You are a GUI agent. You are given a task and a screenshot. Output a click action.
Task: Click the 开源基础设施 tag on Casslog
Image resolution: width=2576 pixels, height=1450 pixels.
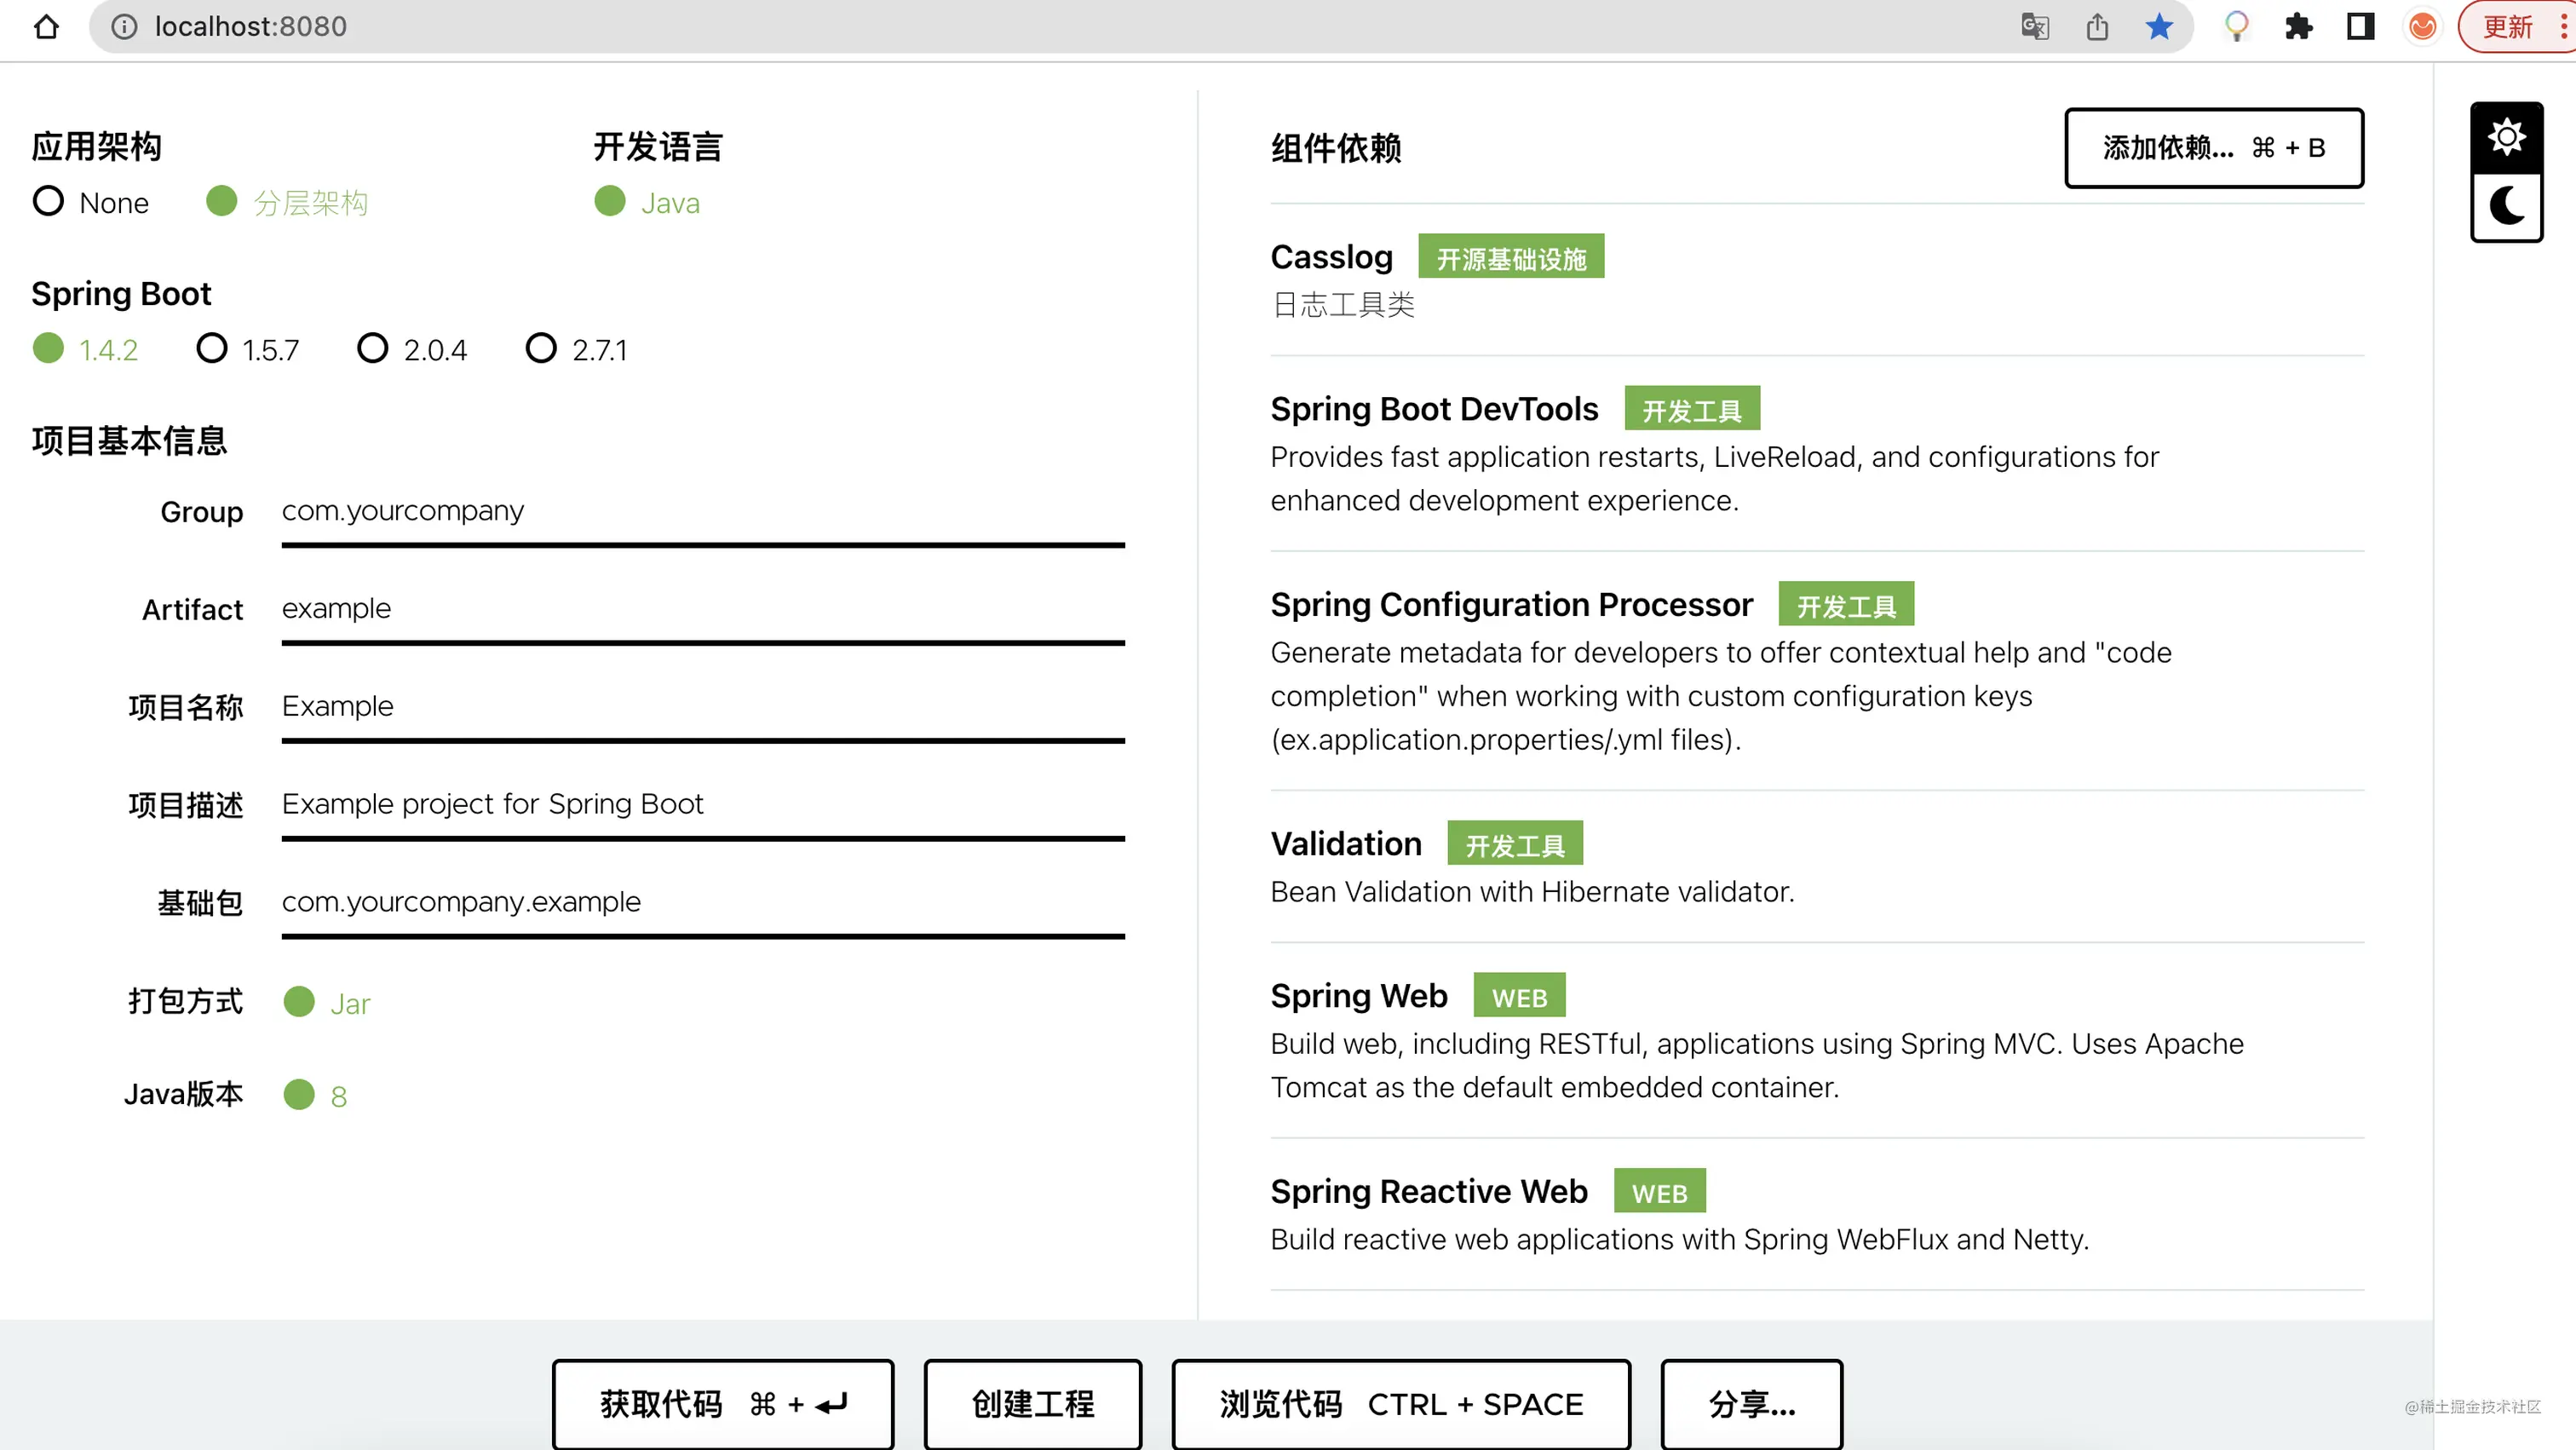point(1511,257)
